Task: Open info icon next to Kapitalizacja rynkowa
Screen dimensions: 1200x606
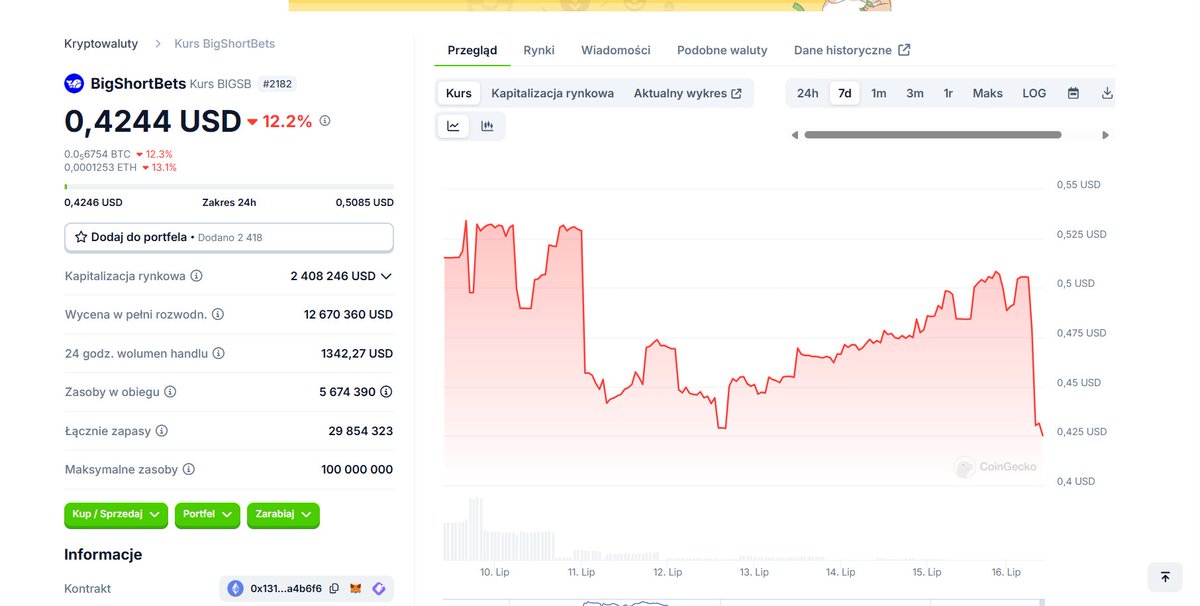Action: click(197, 276)
